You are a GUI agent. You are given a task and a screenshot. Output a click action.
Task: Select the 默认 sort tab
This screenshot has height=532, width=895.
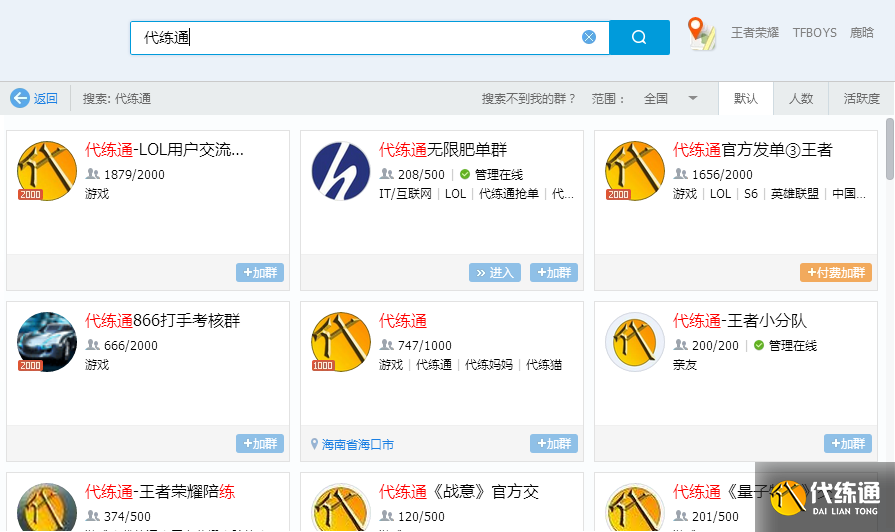746,99
